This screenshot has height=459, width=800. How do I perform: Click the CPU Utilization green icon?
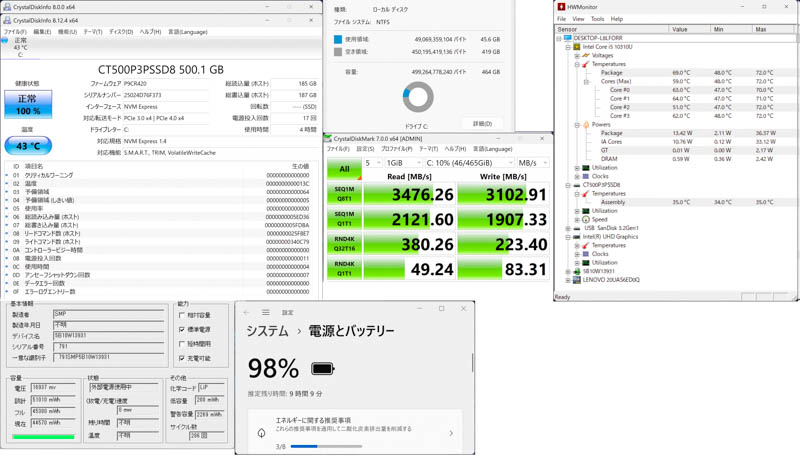[x=586, y=168]
